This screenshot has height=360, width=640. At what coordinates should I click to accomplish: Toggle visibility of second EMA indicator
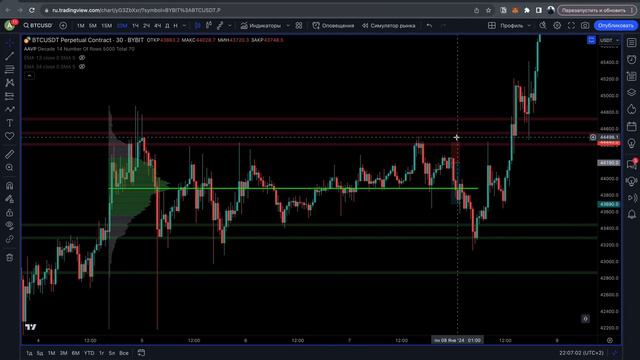click(82, 67)
